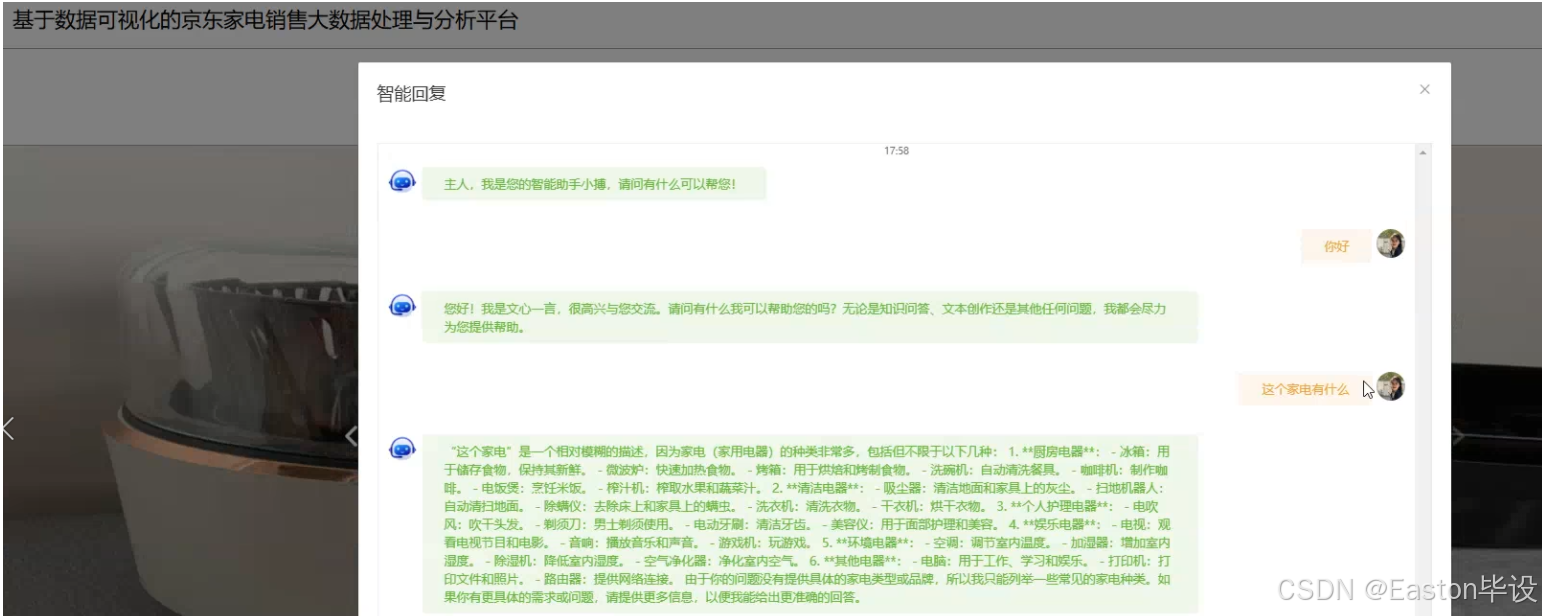Screen dimensions: 1542x616
Task: Click the long reply about 家电 categories
Action: (x=810, y=524)
